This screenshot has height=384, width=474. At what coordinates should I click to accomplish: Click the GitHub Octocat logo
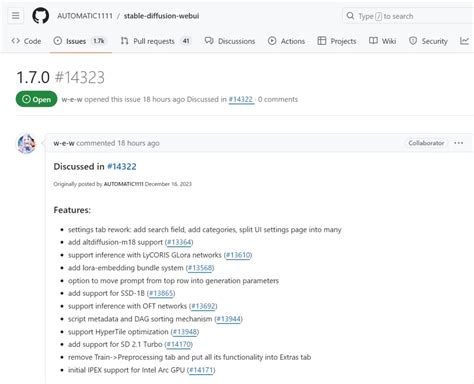point(41,16)
